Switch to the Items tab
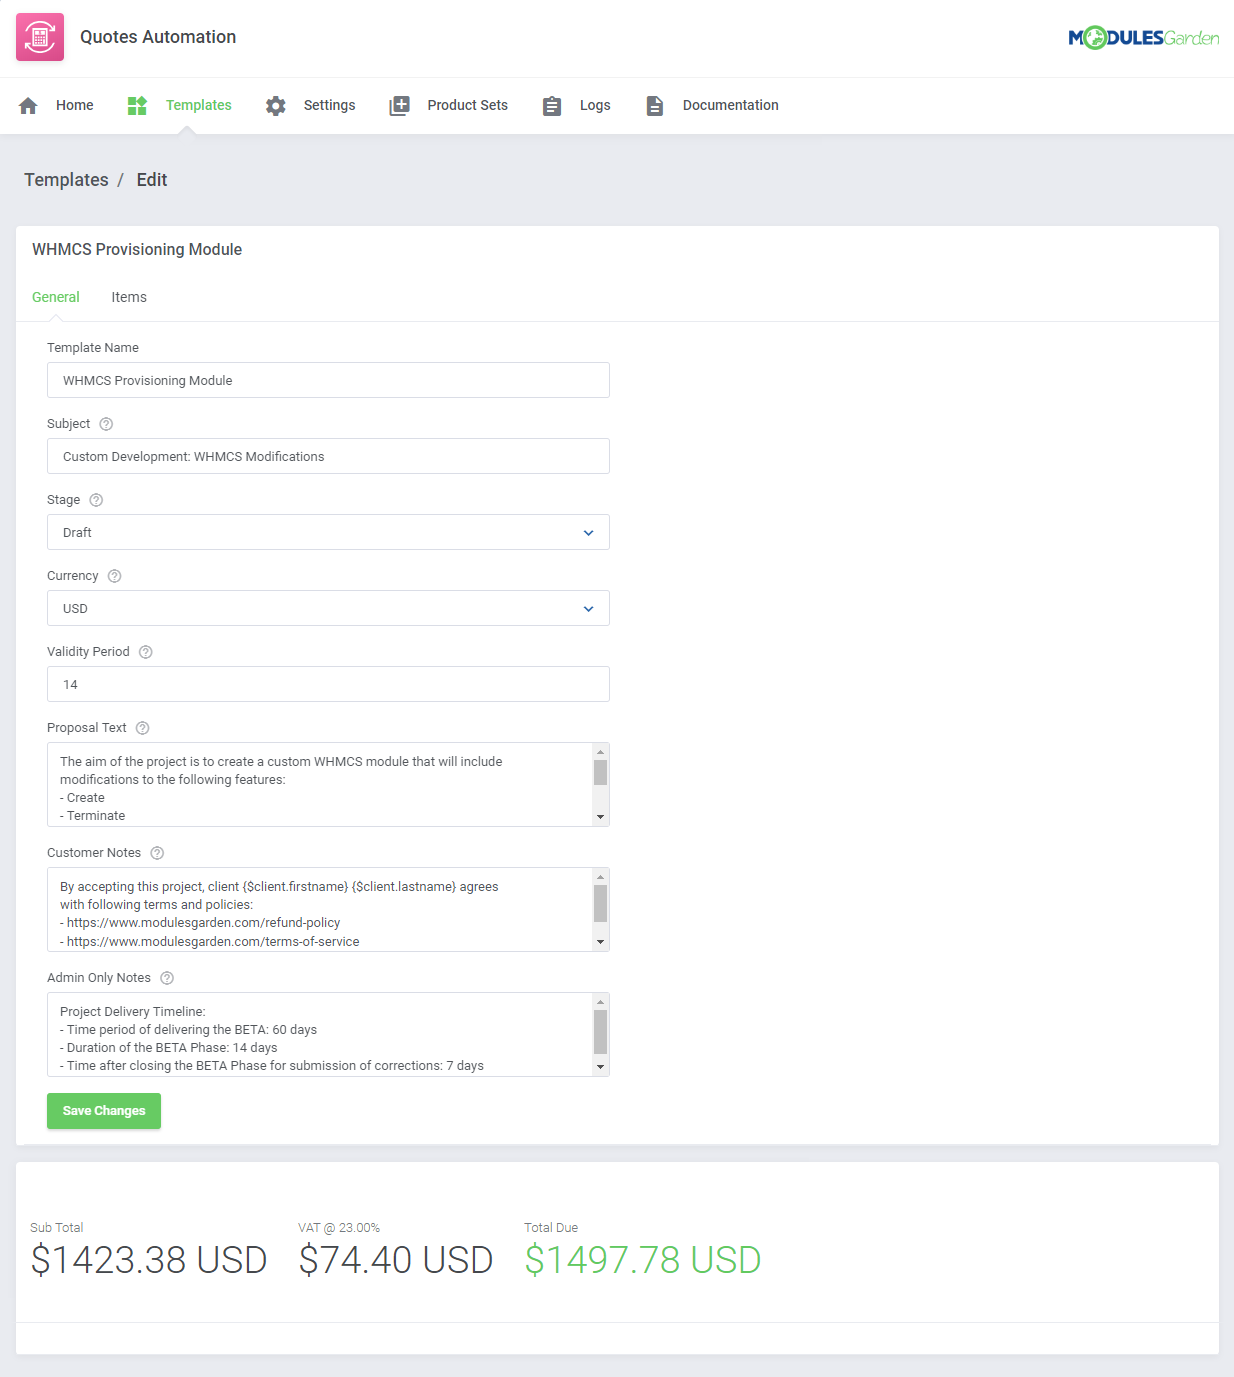The height and width of the screenshot is (1377, 1234). click(129, 296)
